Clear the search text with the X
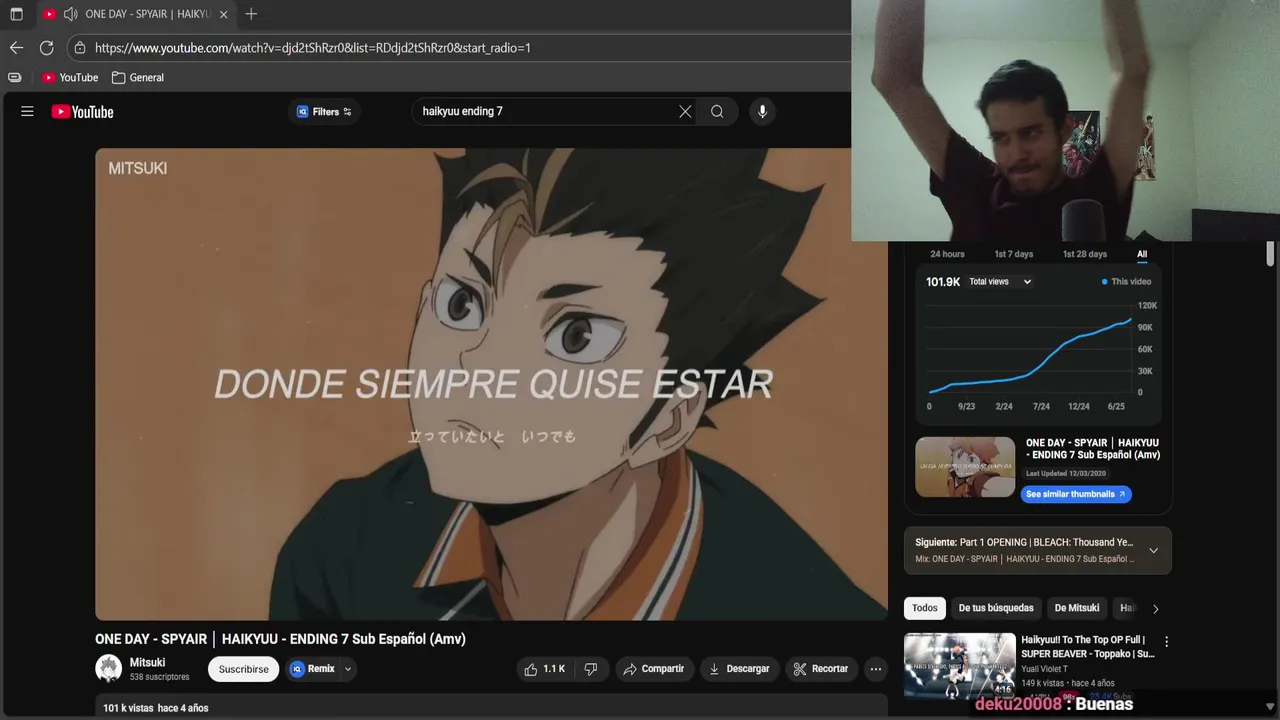The image size is (1280, 720). tap(685, 112)
